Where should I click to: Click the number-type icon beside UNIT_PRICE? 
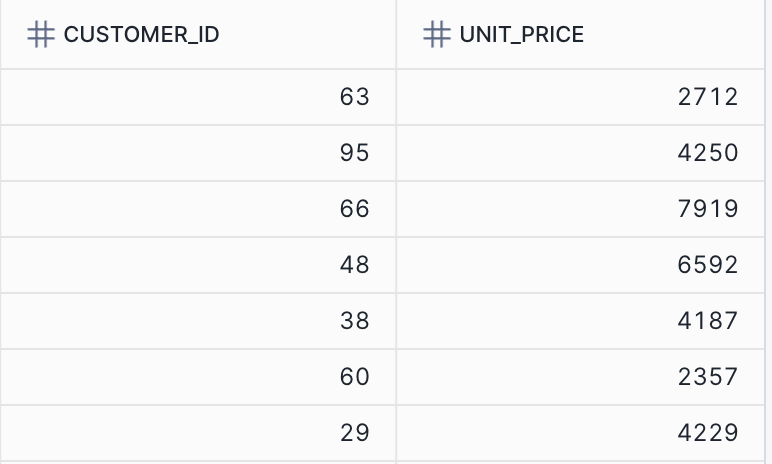436,35
